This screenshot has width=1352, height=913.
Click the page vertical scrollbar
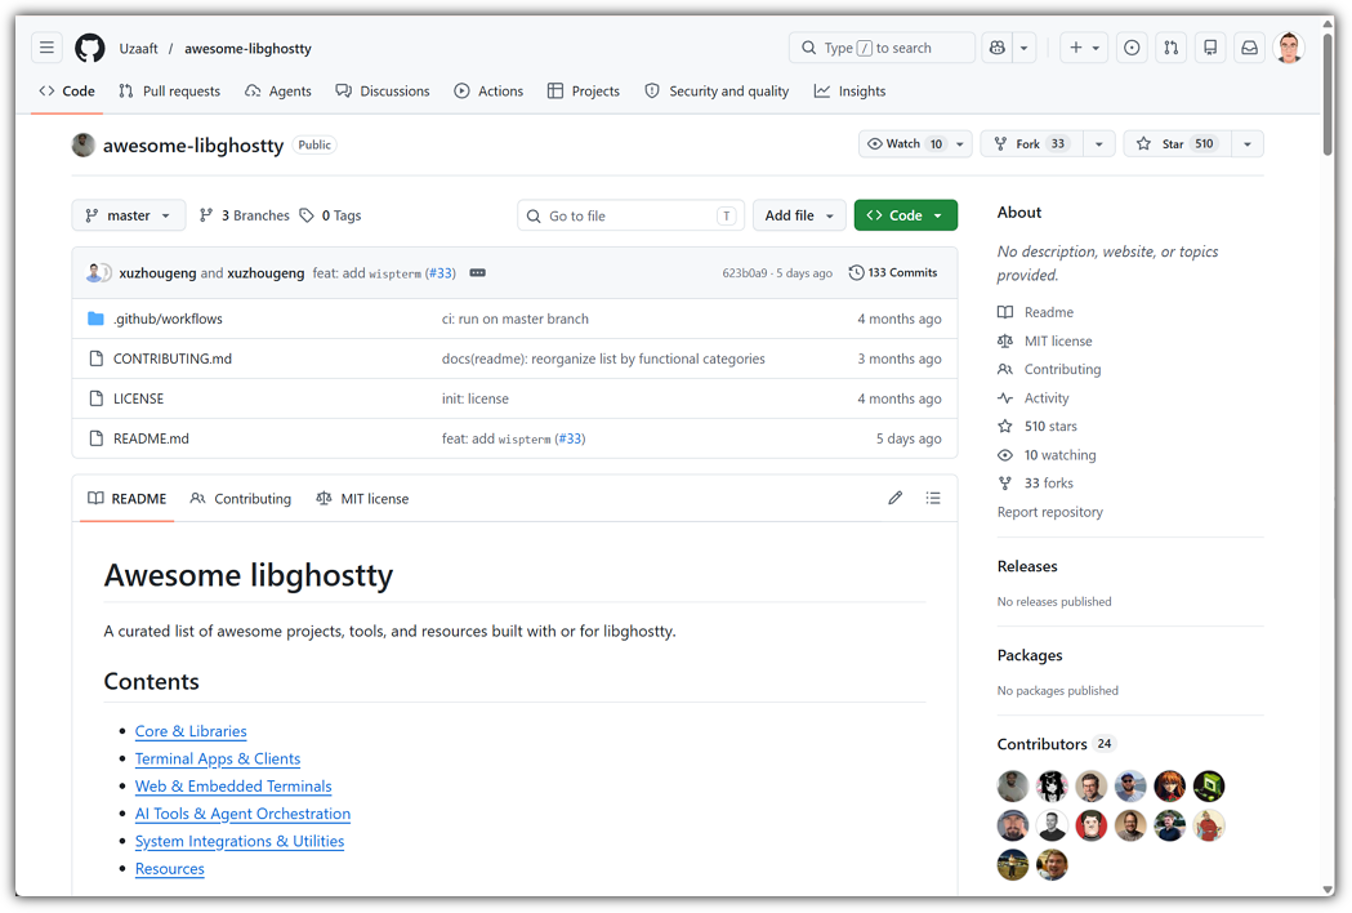pyautogui.click(x=1328, y=95)
